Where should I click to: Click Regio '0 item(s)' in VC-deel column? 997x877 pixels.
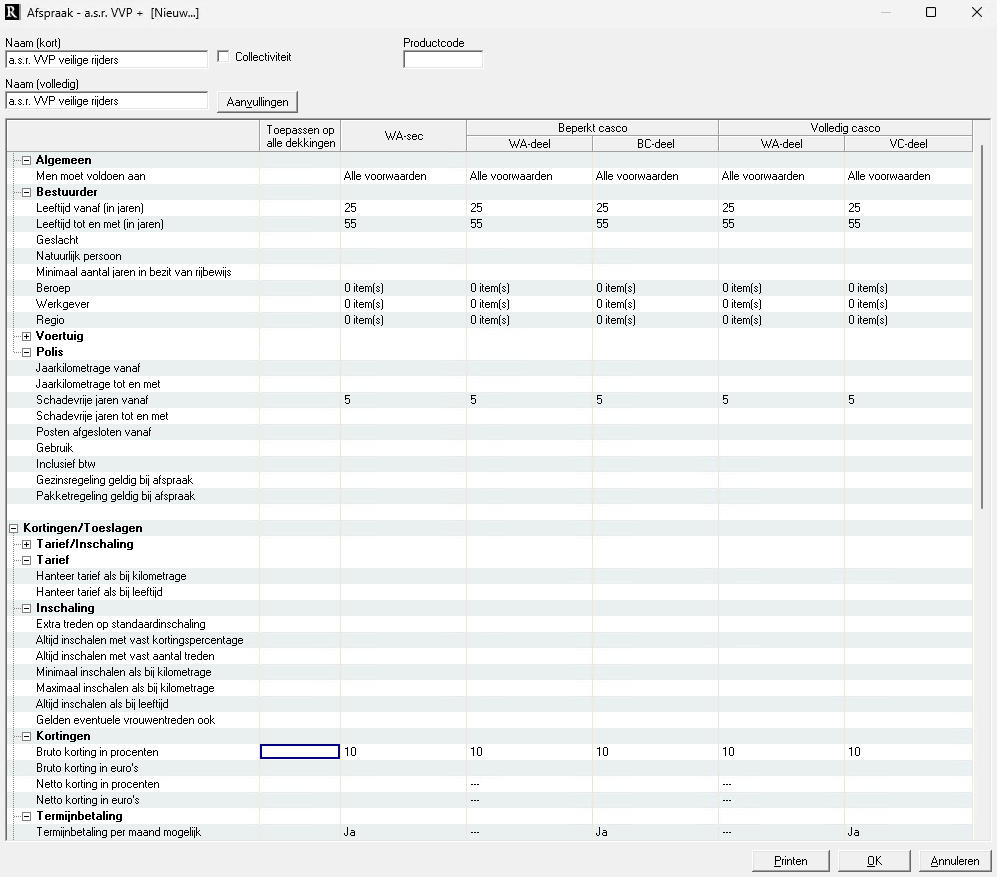click(x=867, y=320)
